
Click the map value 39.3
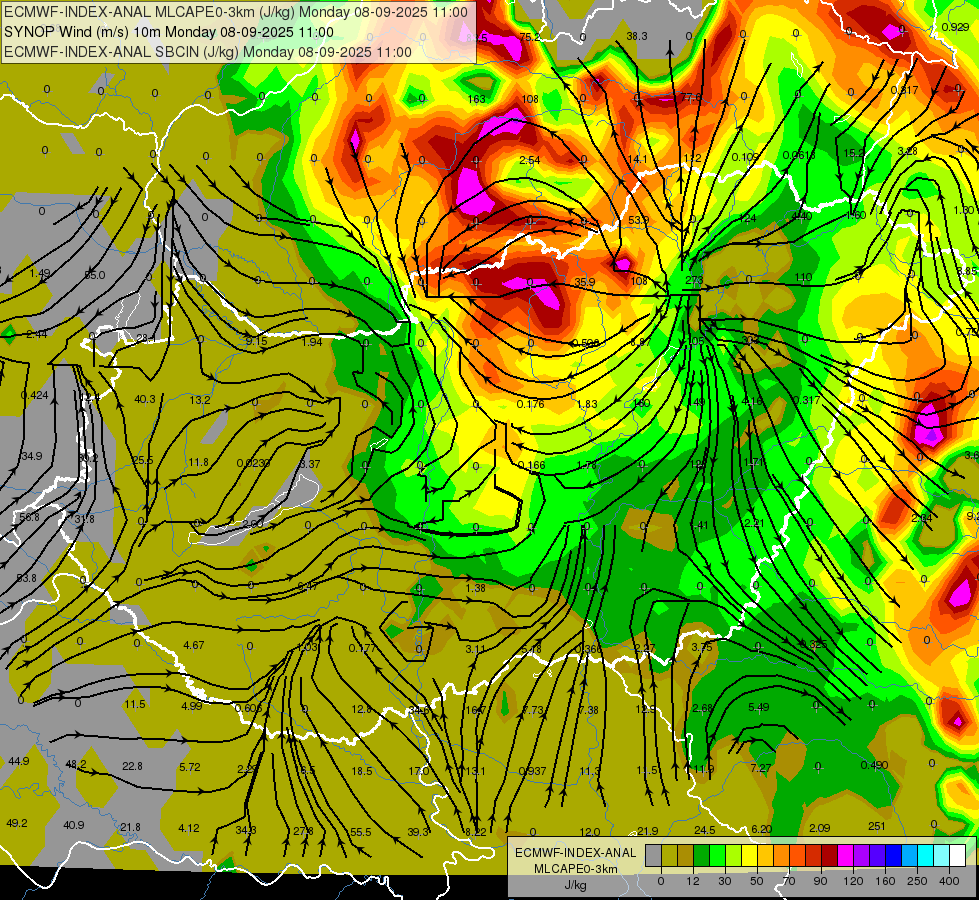click(x=418, y=832)
